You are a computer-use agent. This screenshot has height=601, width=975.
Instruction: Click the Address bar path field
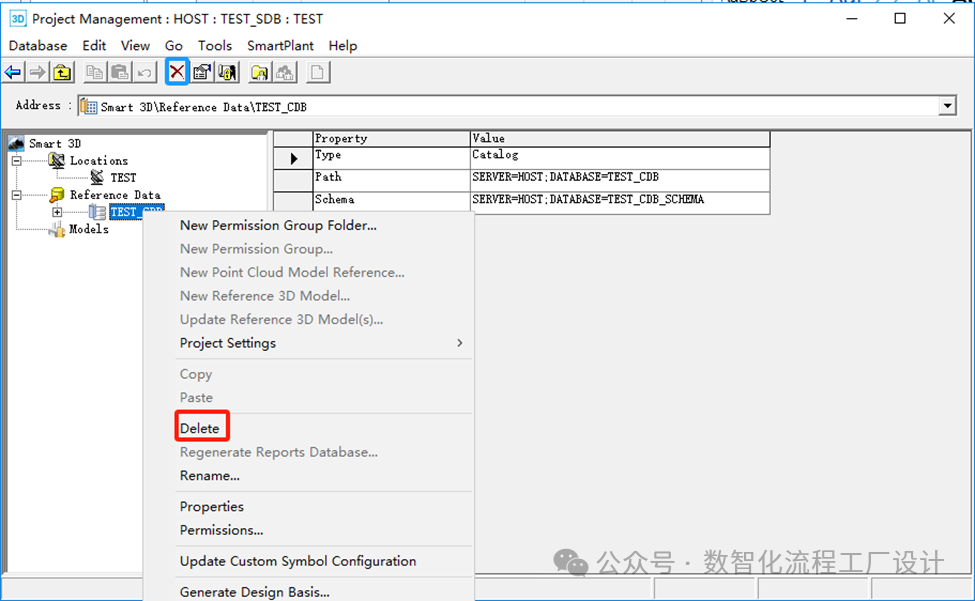pyautogui.click(x=517, y=107)
